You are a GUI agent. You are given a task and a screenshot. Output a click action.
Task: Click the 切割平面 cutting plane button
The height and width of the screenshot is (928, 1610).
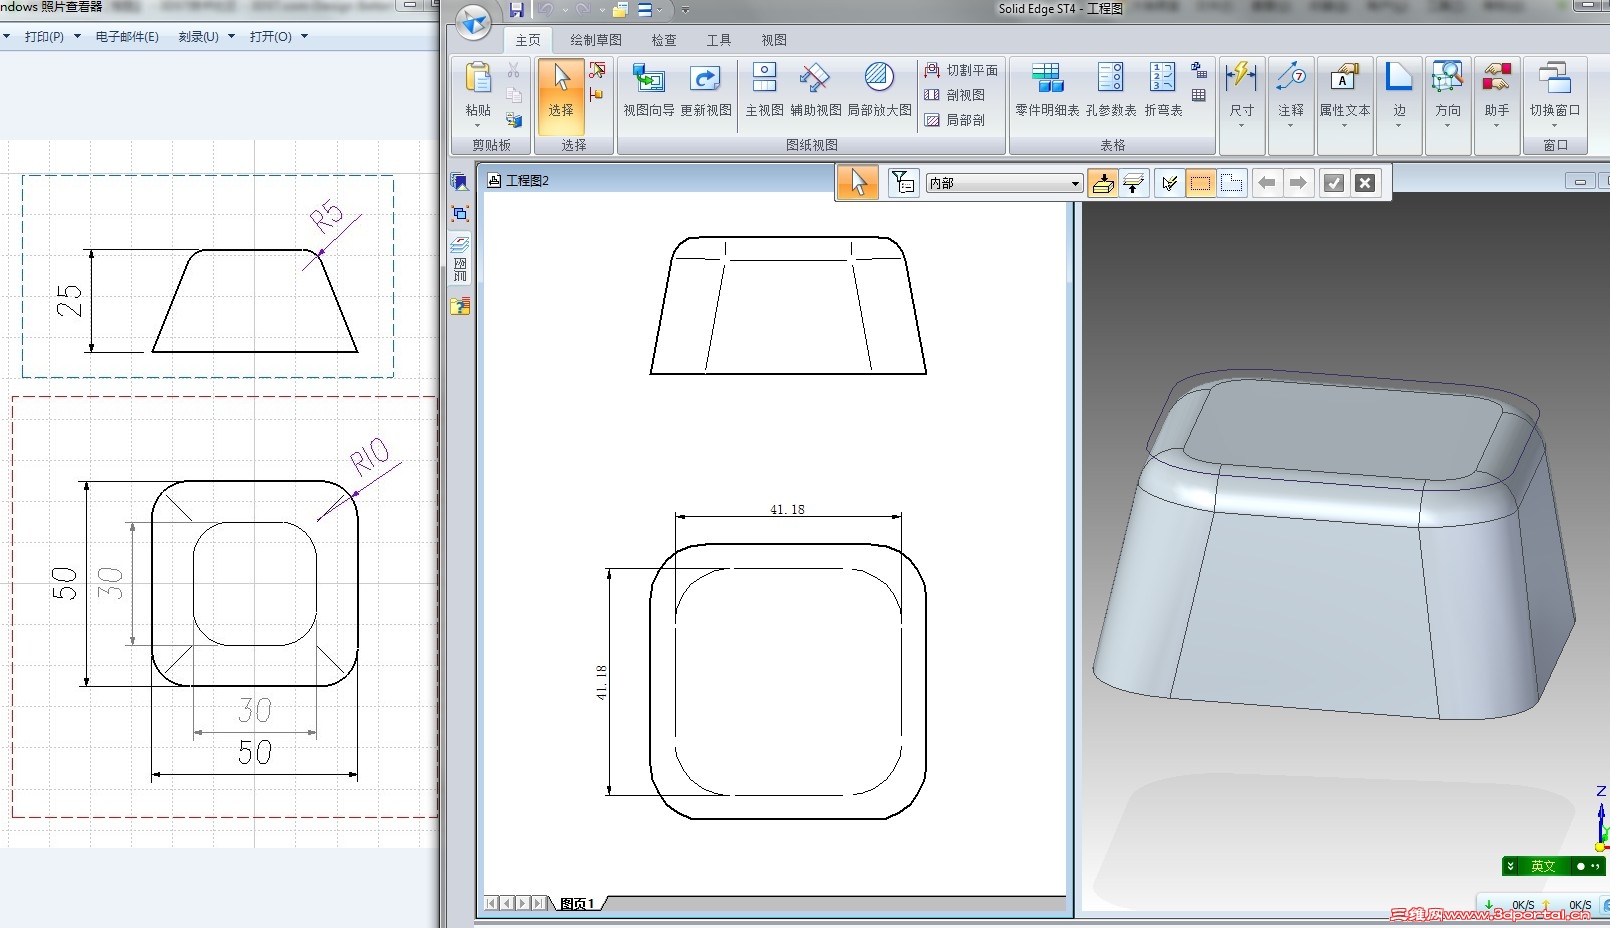pos(961,70)
